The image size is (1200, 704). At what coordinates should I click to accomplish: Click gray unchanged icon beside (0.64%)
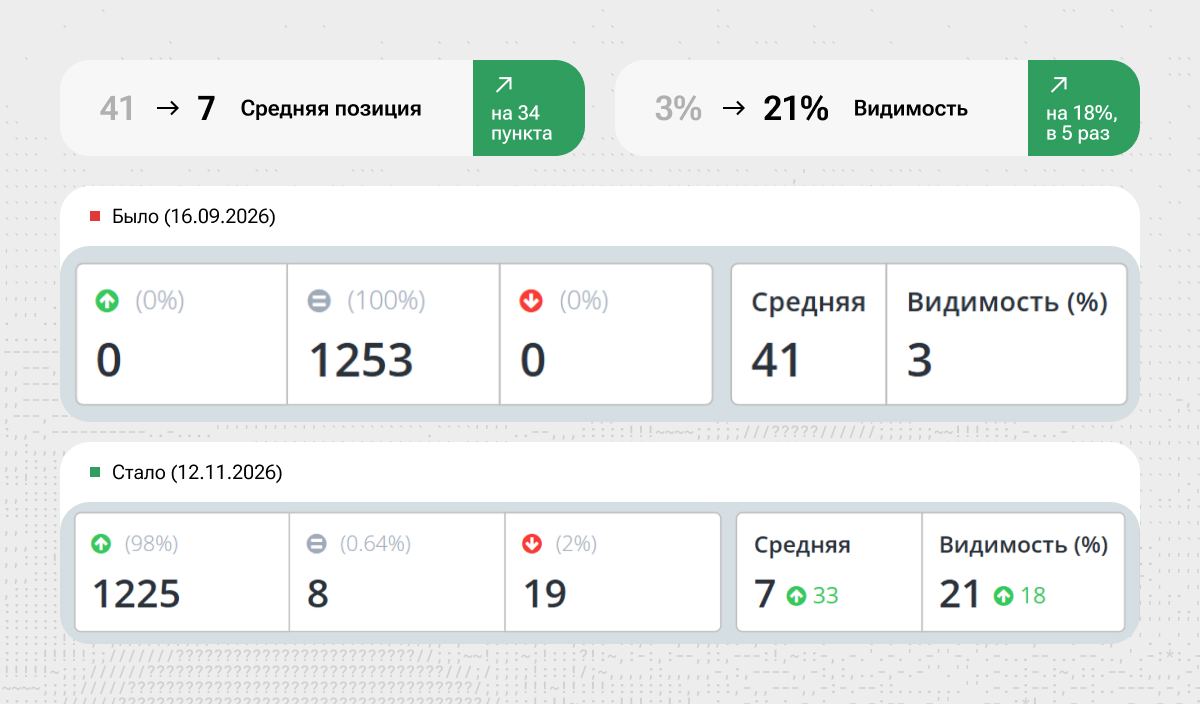point(317,544)
